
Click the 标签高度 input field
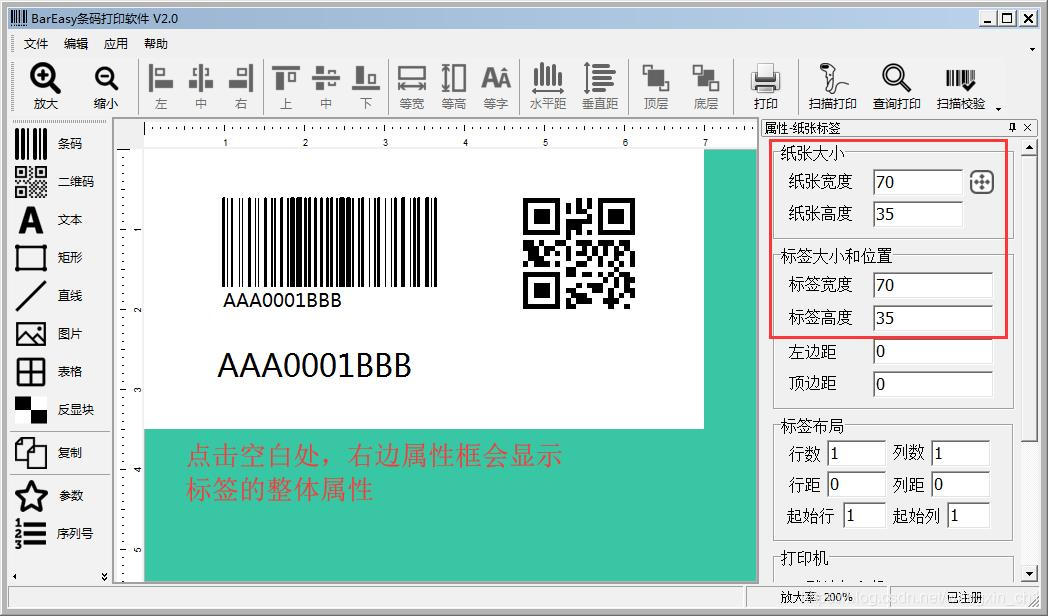[x=933, y=318]
